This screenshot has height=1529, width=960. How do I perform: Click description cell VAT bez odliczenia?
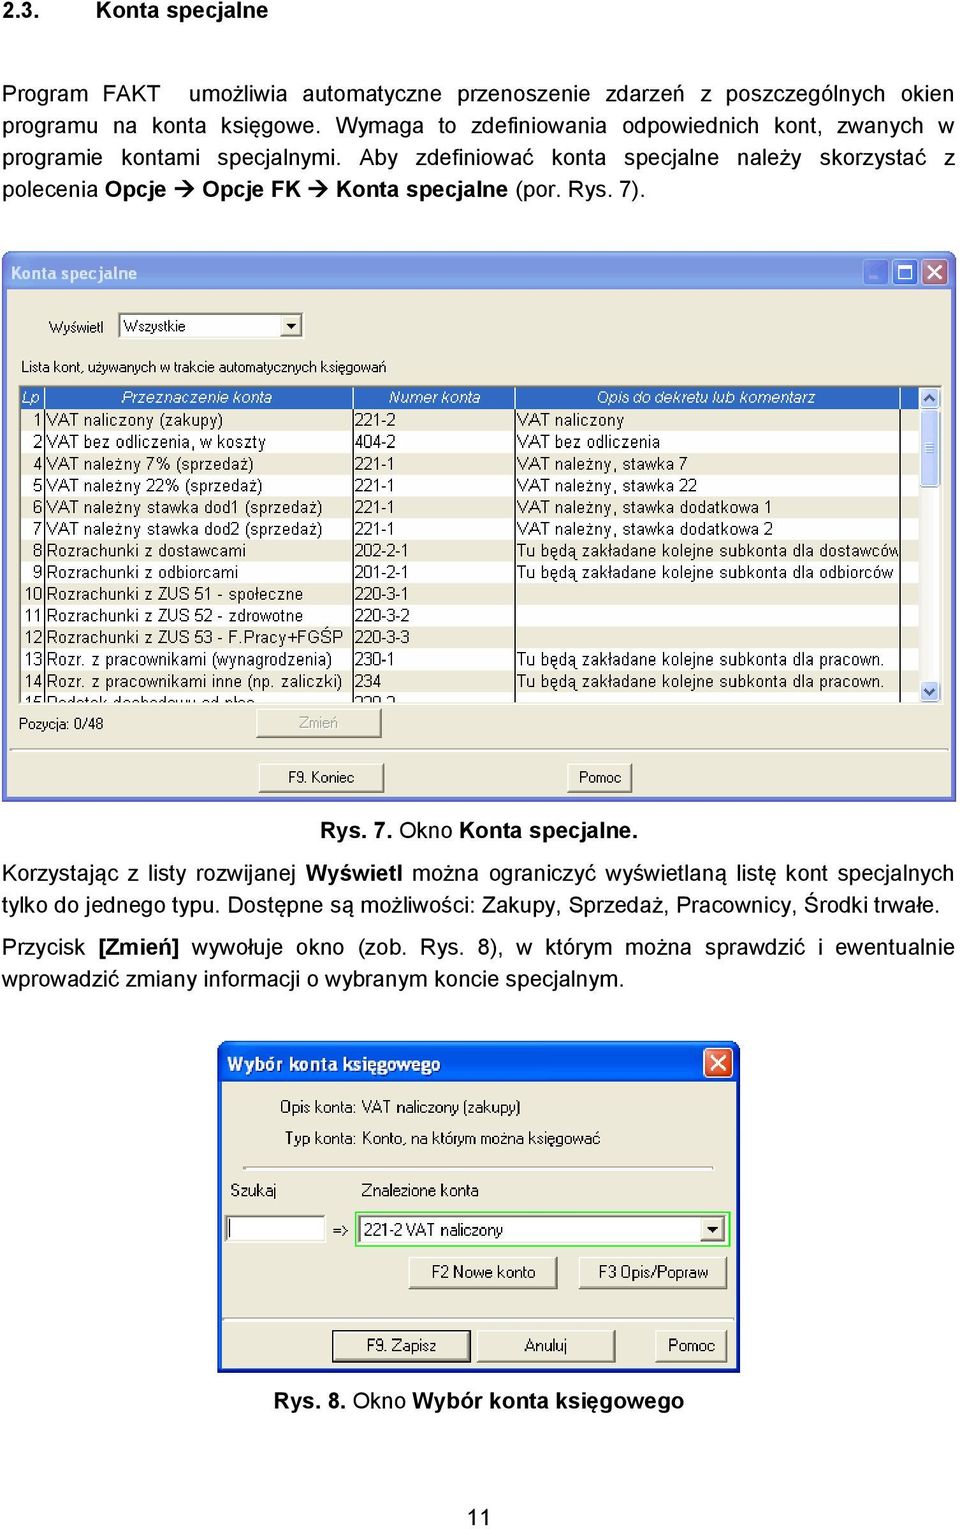pyautogui.click(x=707, y=442)
